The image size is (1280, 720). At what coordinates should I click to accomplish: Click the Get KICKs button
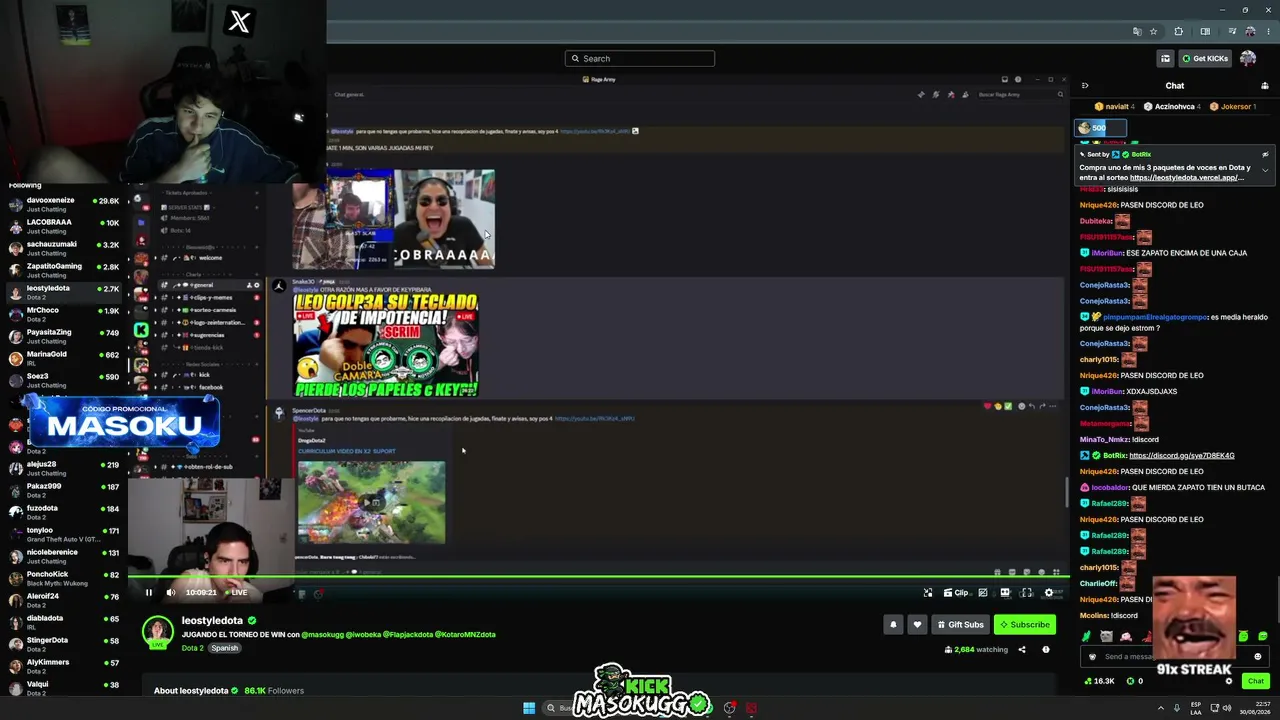(1205, 58)
